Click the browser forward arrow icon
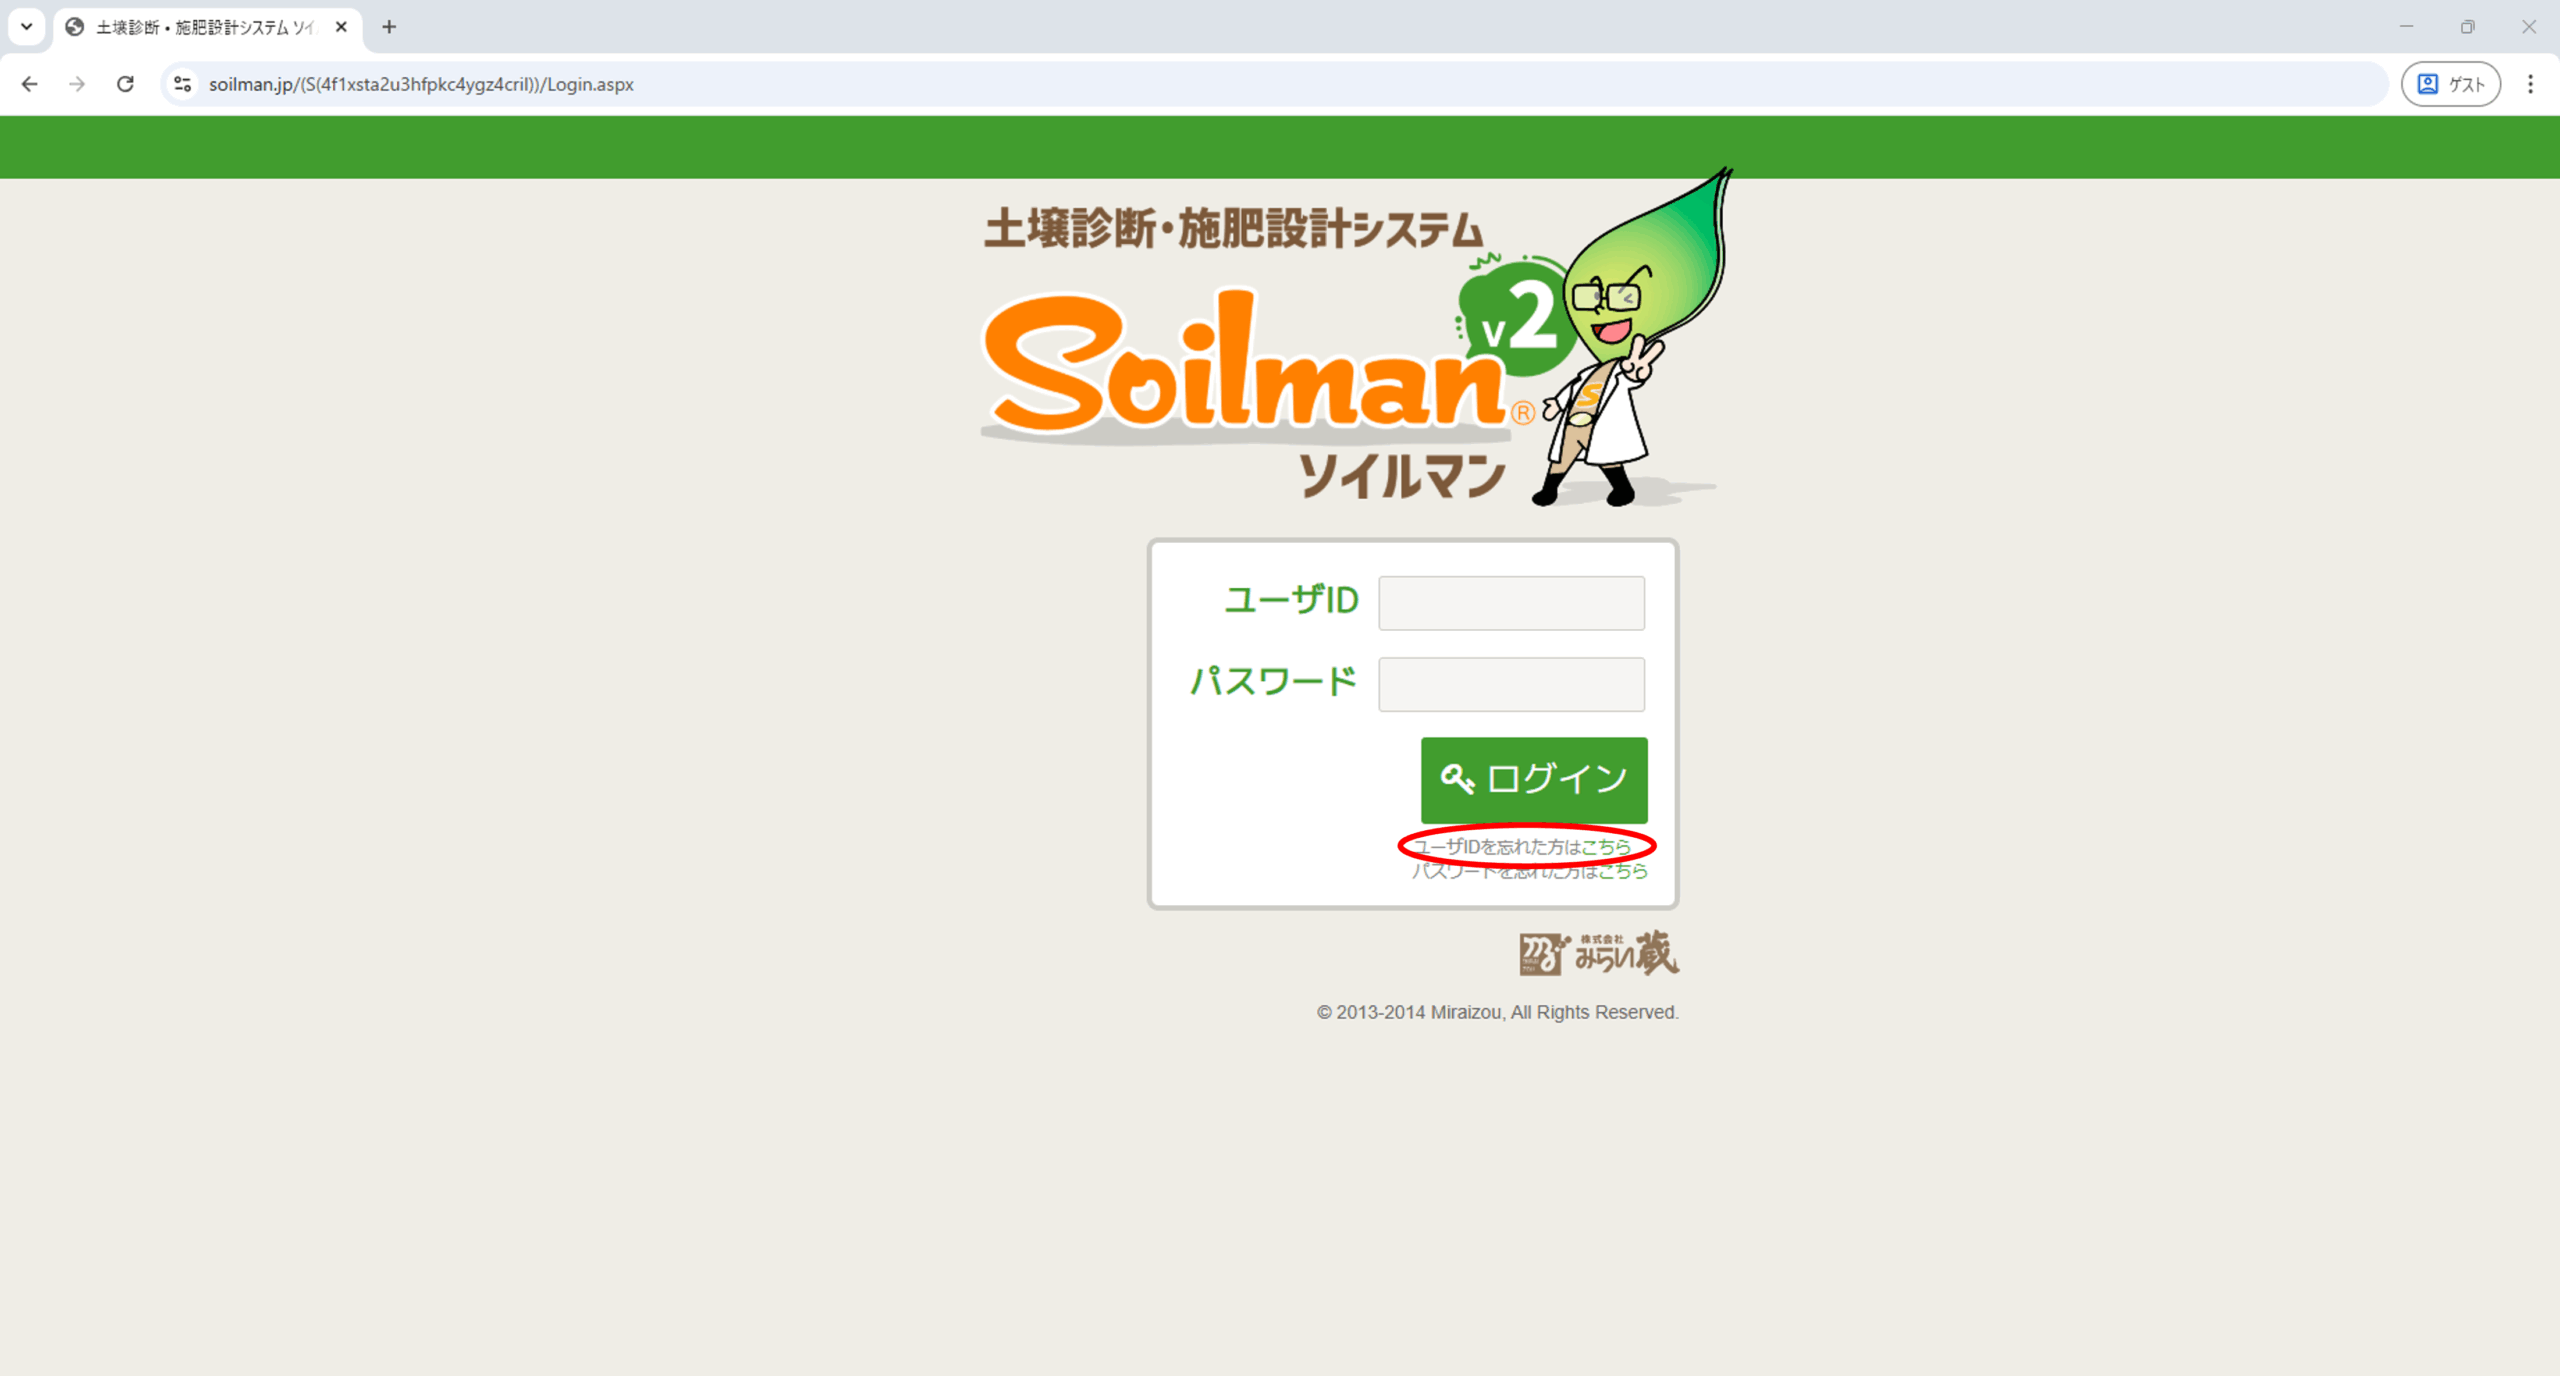Viewport: 2560px width, 1376px height. coord(77,84)
